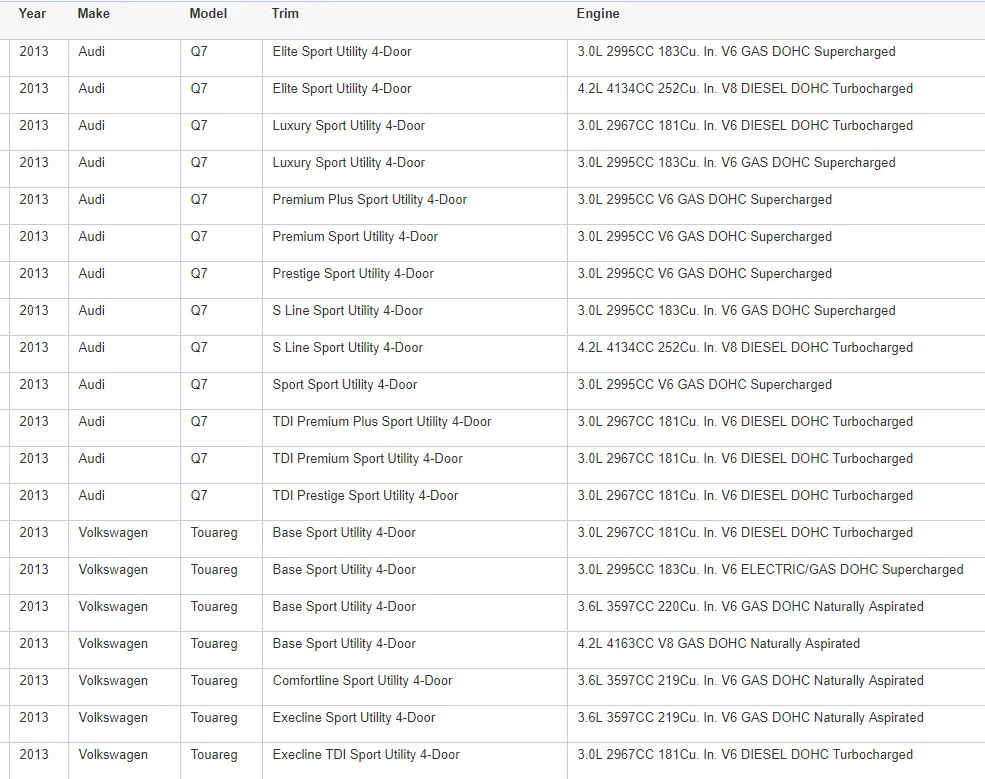Click Luxury trim cell with V6 GAS engine

[x=415, y=169]
